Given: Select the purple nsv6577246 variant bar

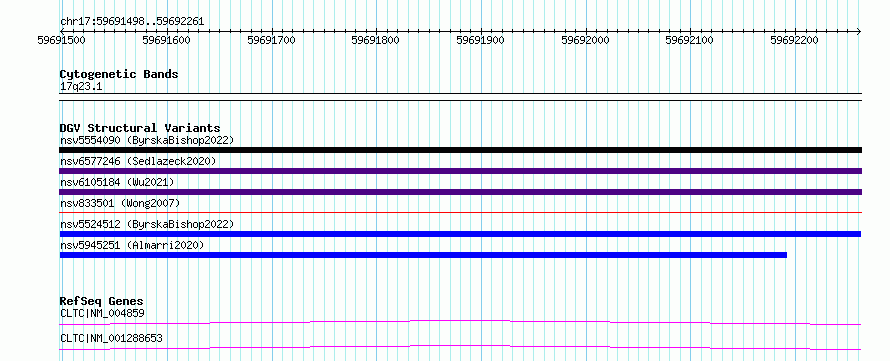Looking at the screenshot, I should [460, 171].
